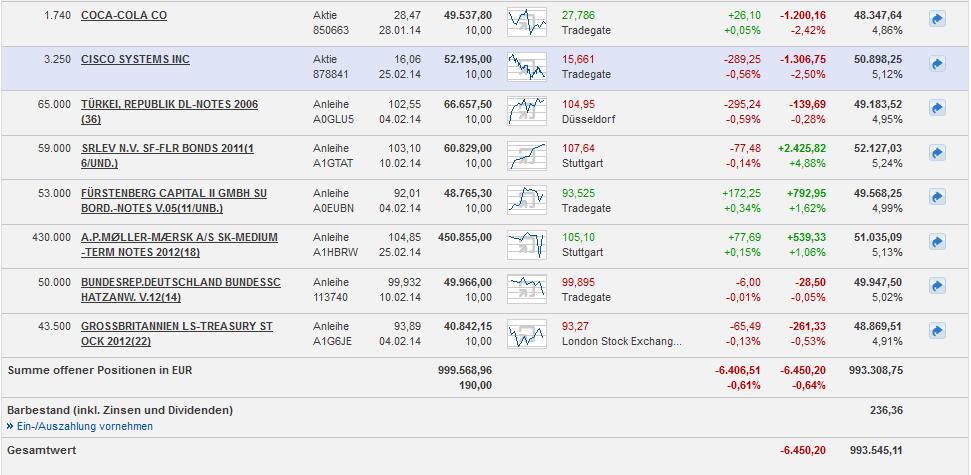This screenshot has height=475, width=971.
Task: Click the trade arrow icon for A.P. Møller-Mærsk
Action: point(937,241)
